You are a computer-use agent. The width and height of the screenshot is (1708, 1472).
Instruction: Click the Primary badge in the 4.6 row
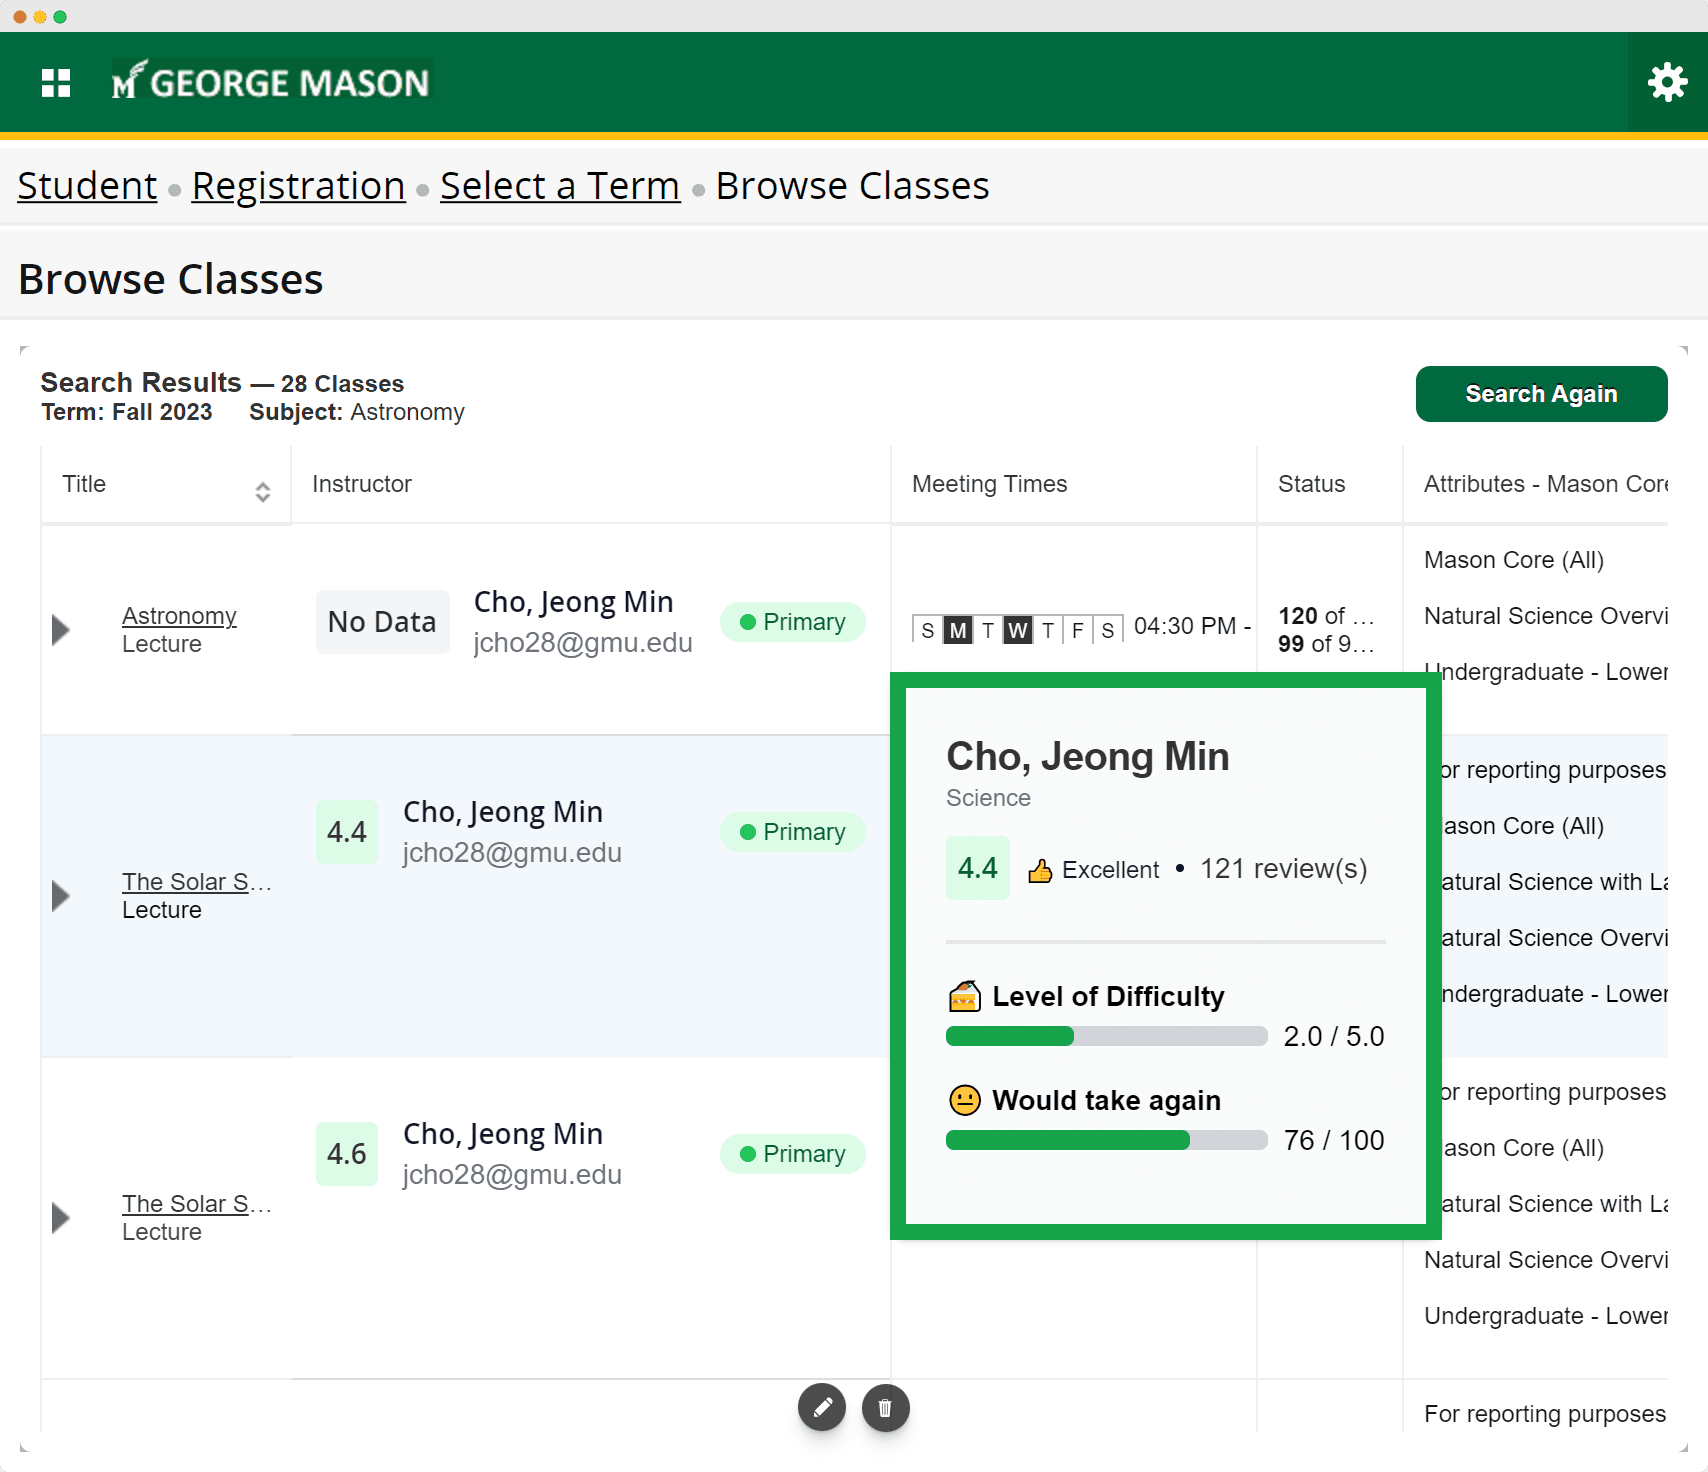tap(793, 1154)
